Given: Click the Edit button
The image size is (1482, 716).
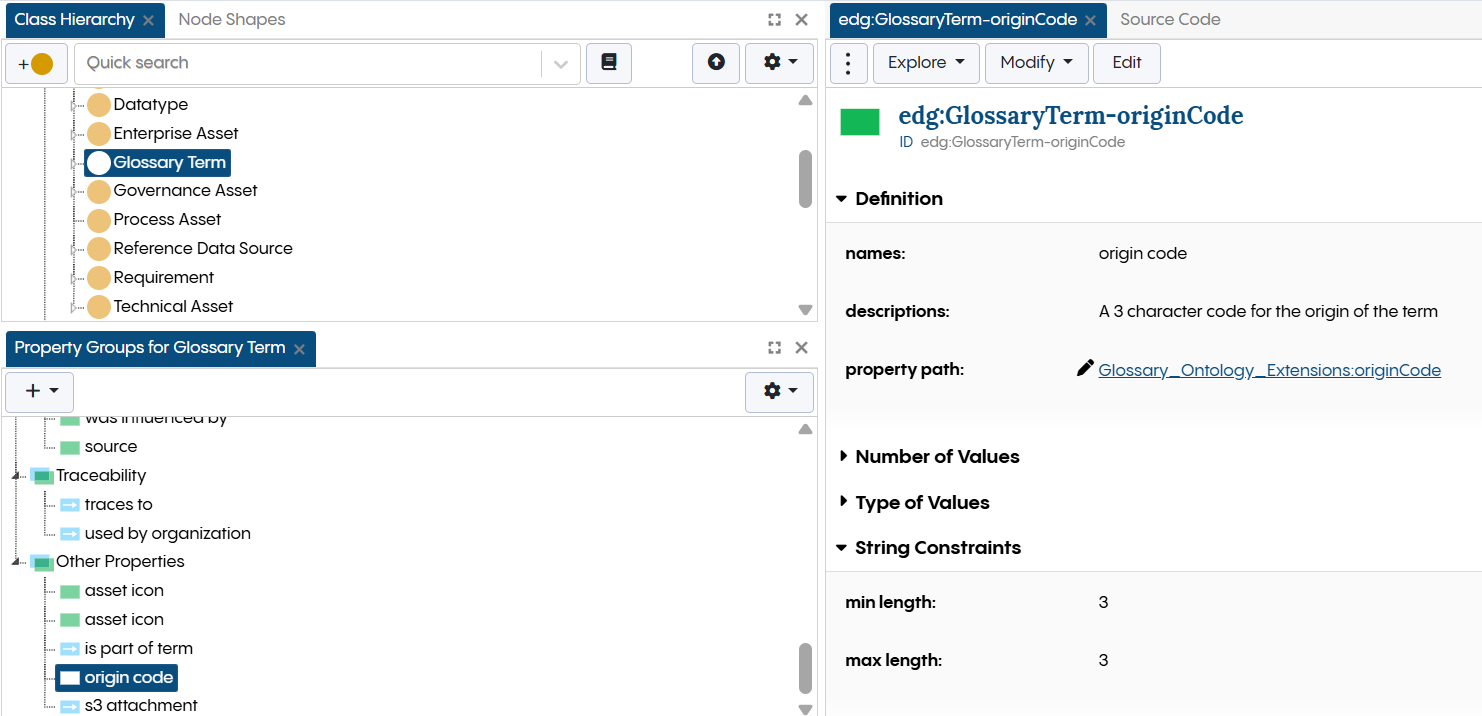Looking at the screenshot, I should pyautogui.click(x=1126, y=62).
